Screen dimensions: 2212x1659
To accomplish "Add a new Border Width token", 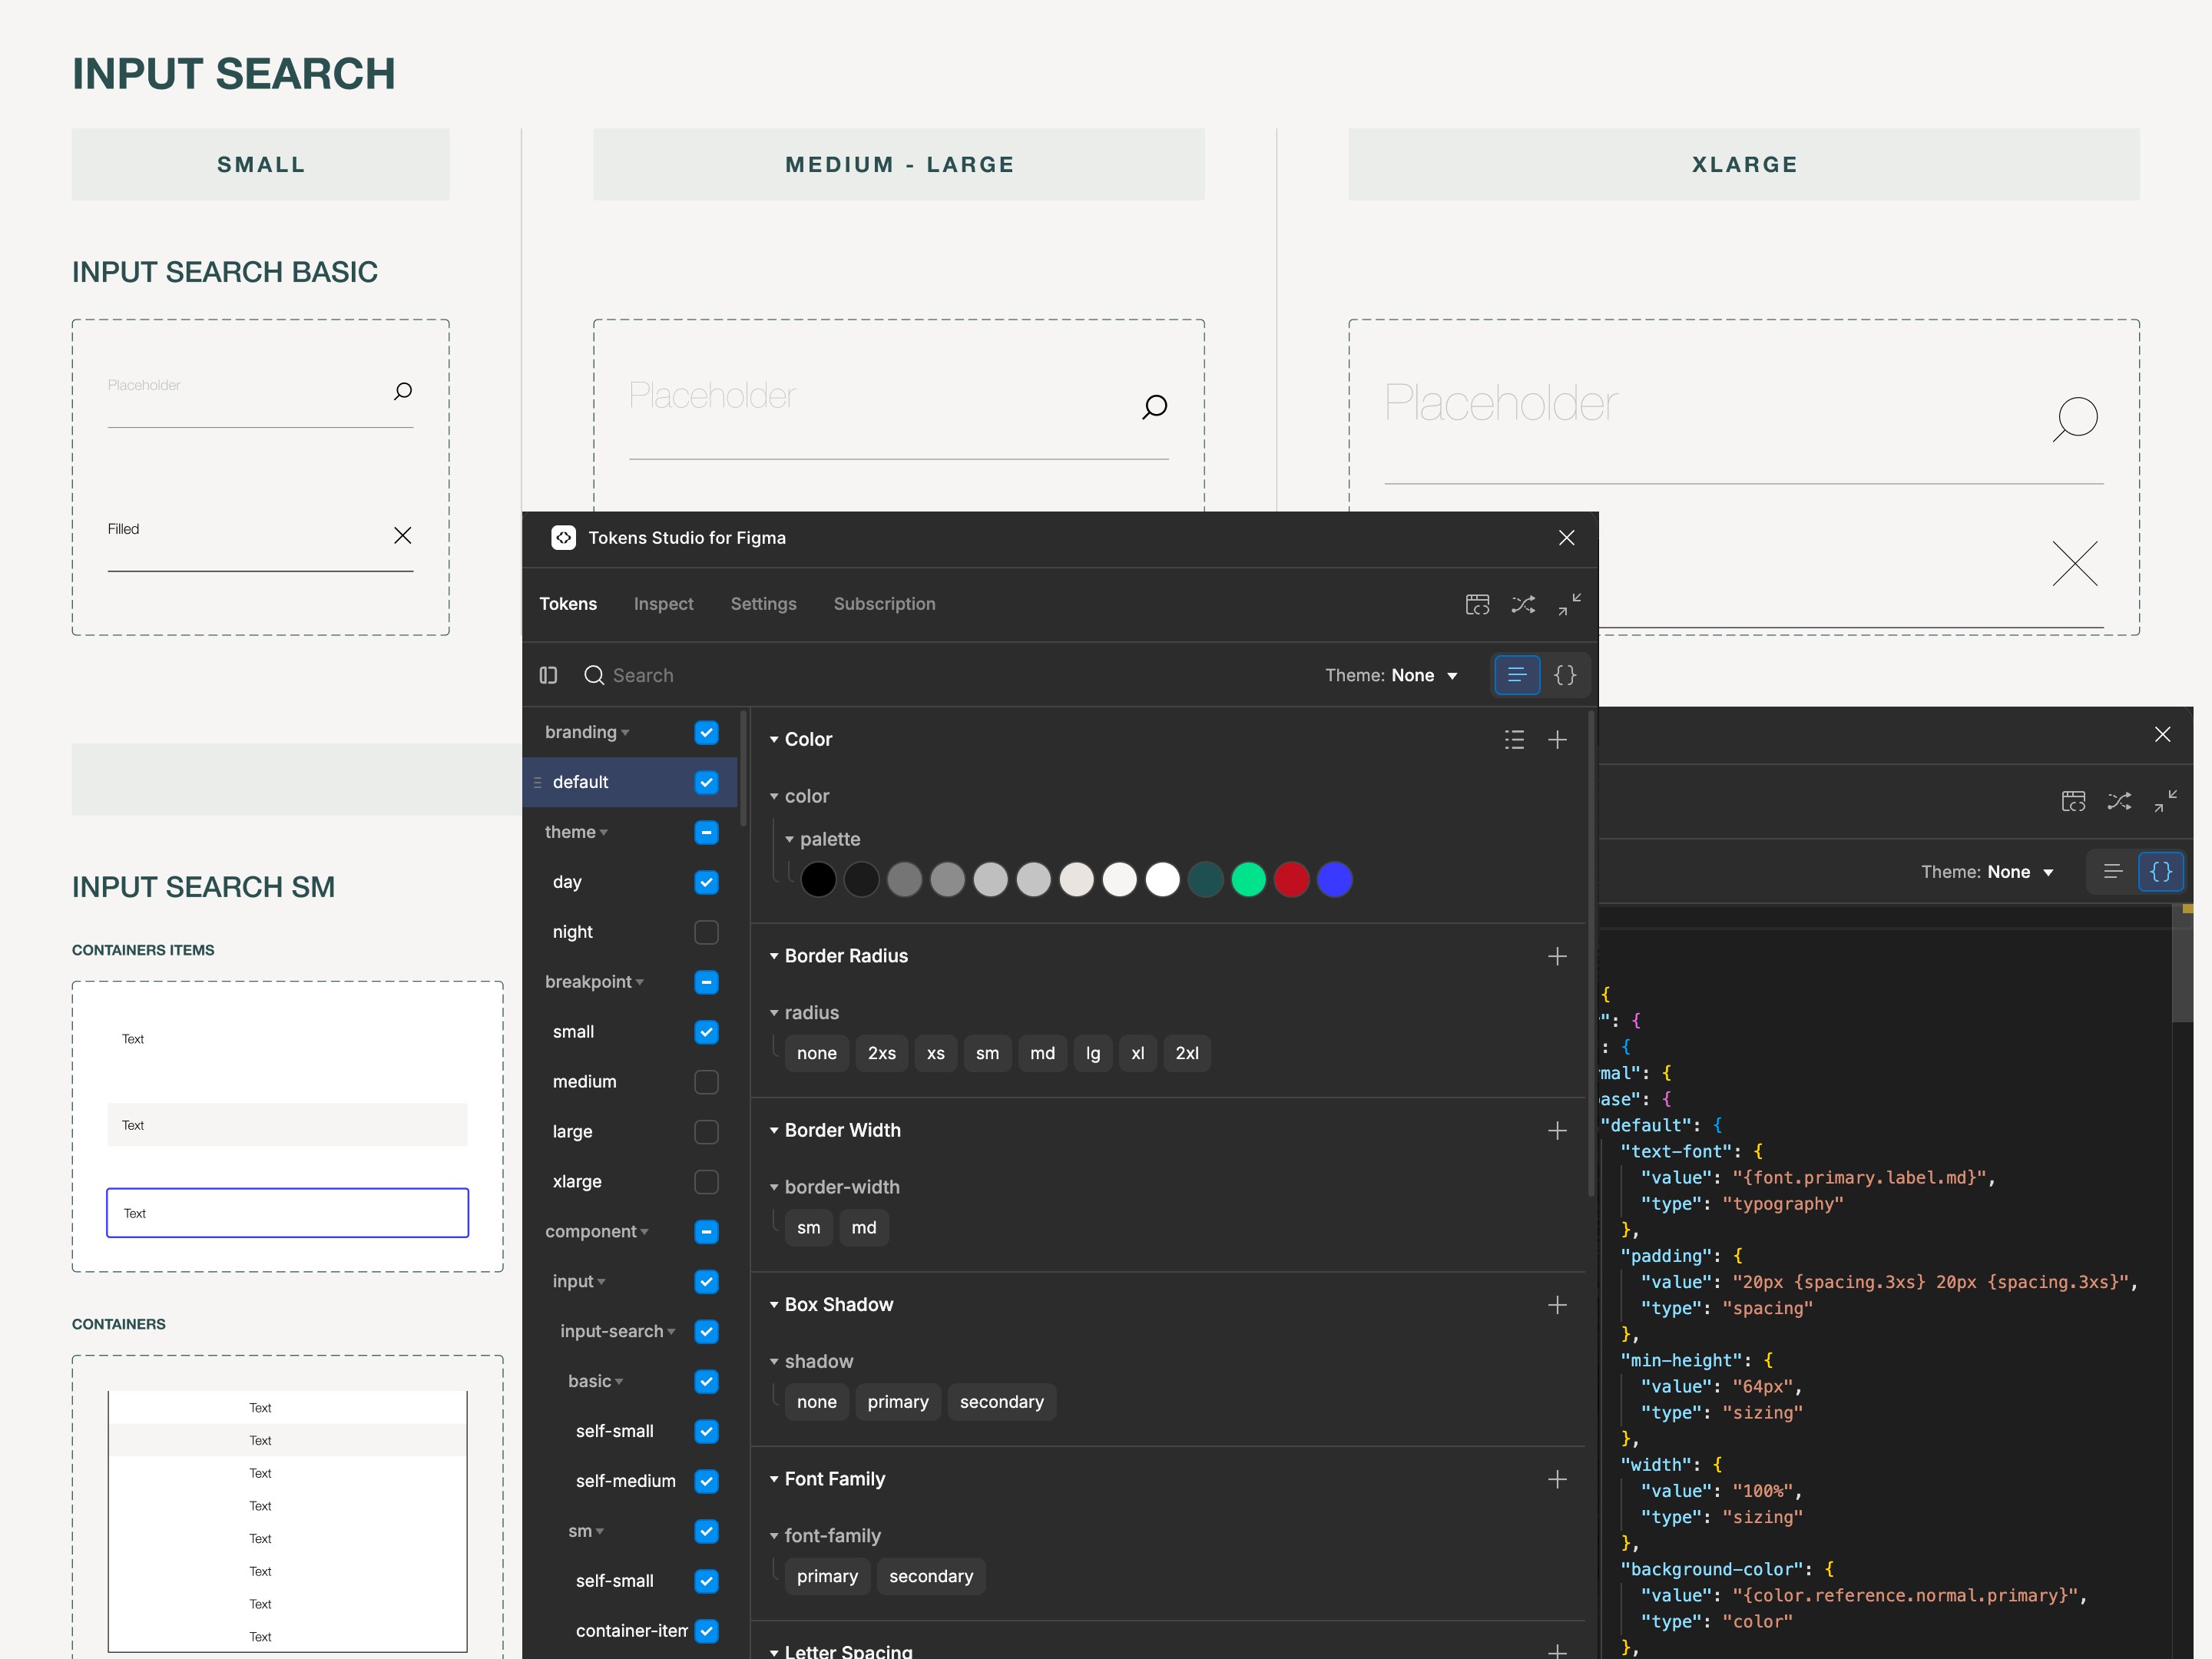I will click(1557, 1130).
